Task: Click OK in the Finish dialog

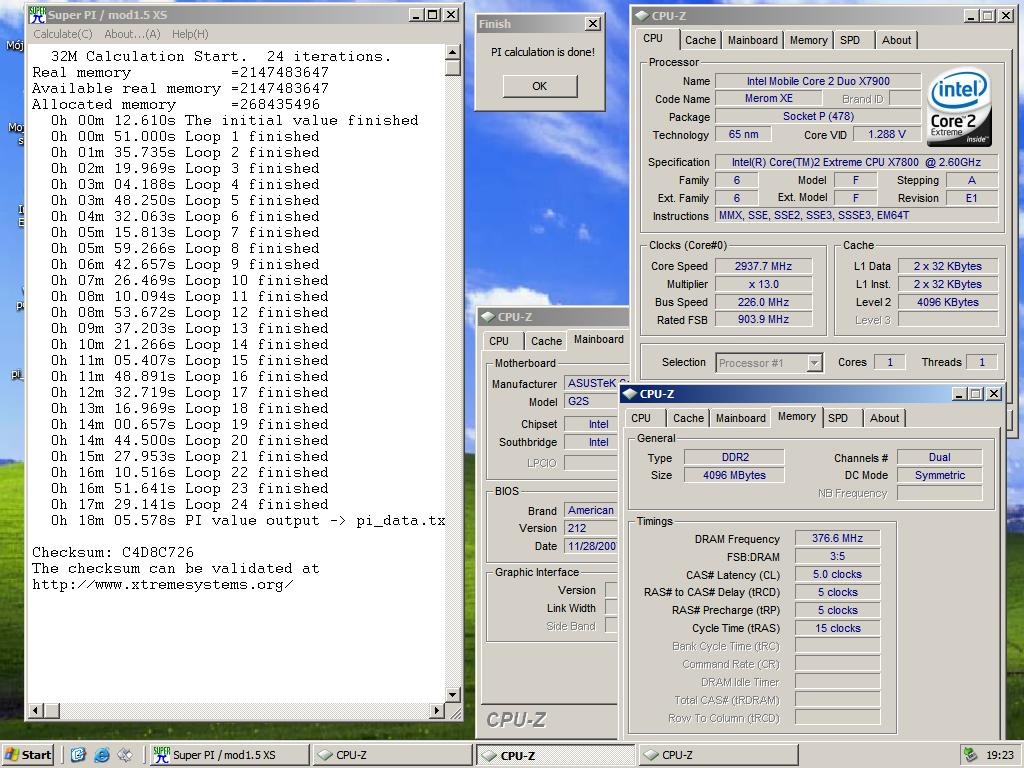Action: click(x=539, y=86)
